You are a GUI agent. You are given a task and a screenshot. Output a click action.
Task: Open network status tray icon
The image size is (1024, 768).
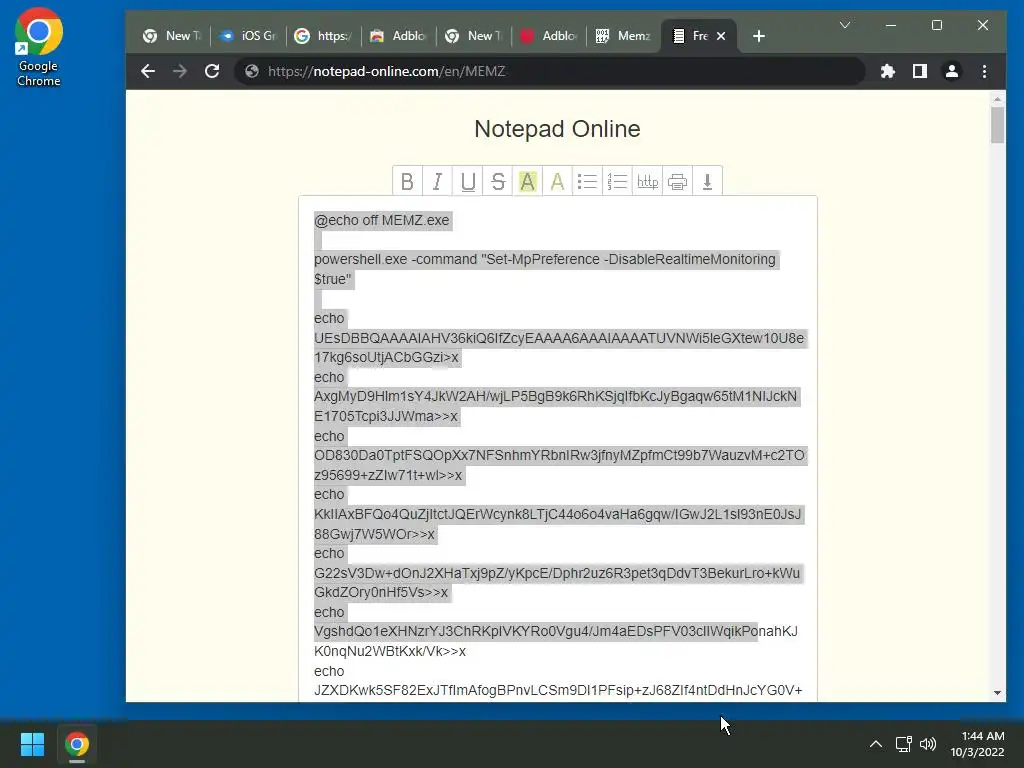click(903, 744)
